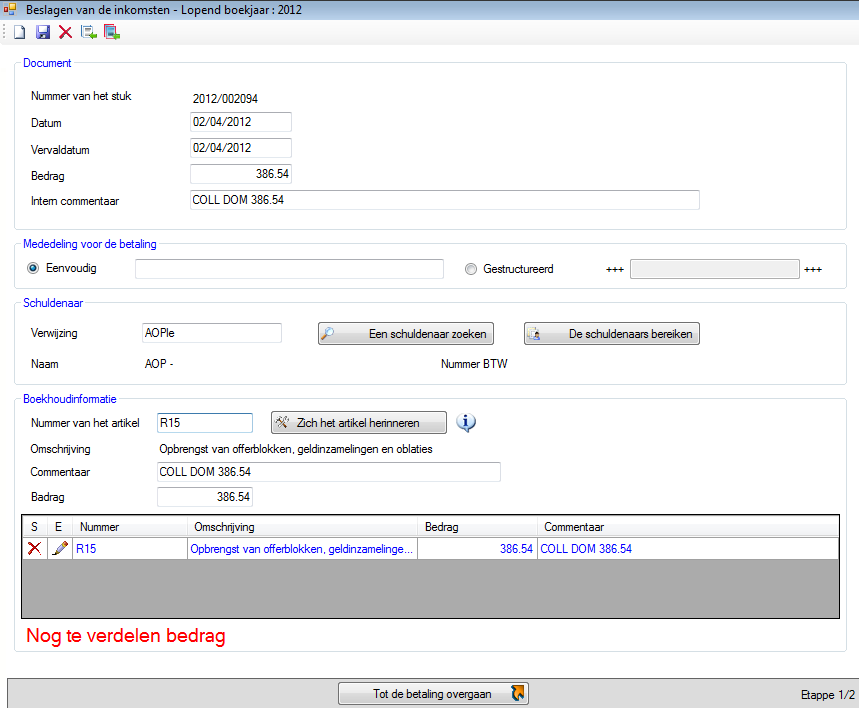Click the Bedrag column header in table
Screen dimensions: 859x708
point(477,527)
